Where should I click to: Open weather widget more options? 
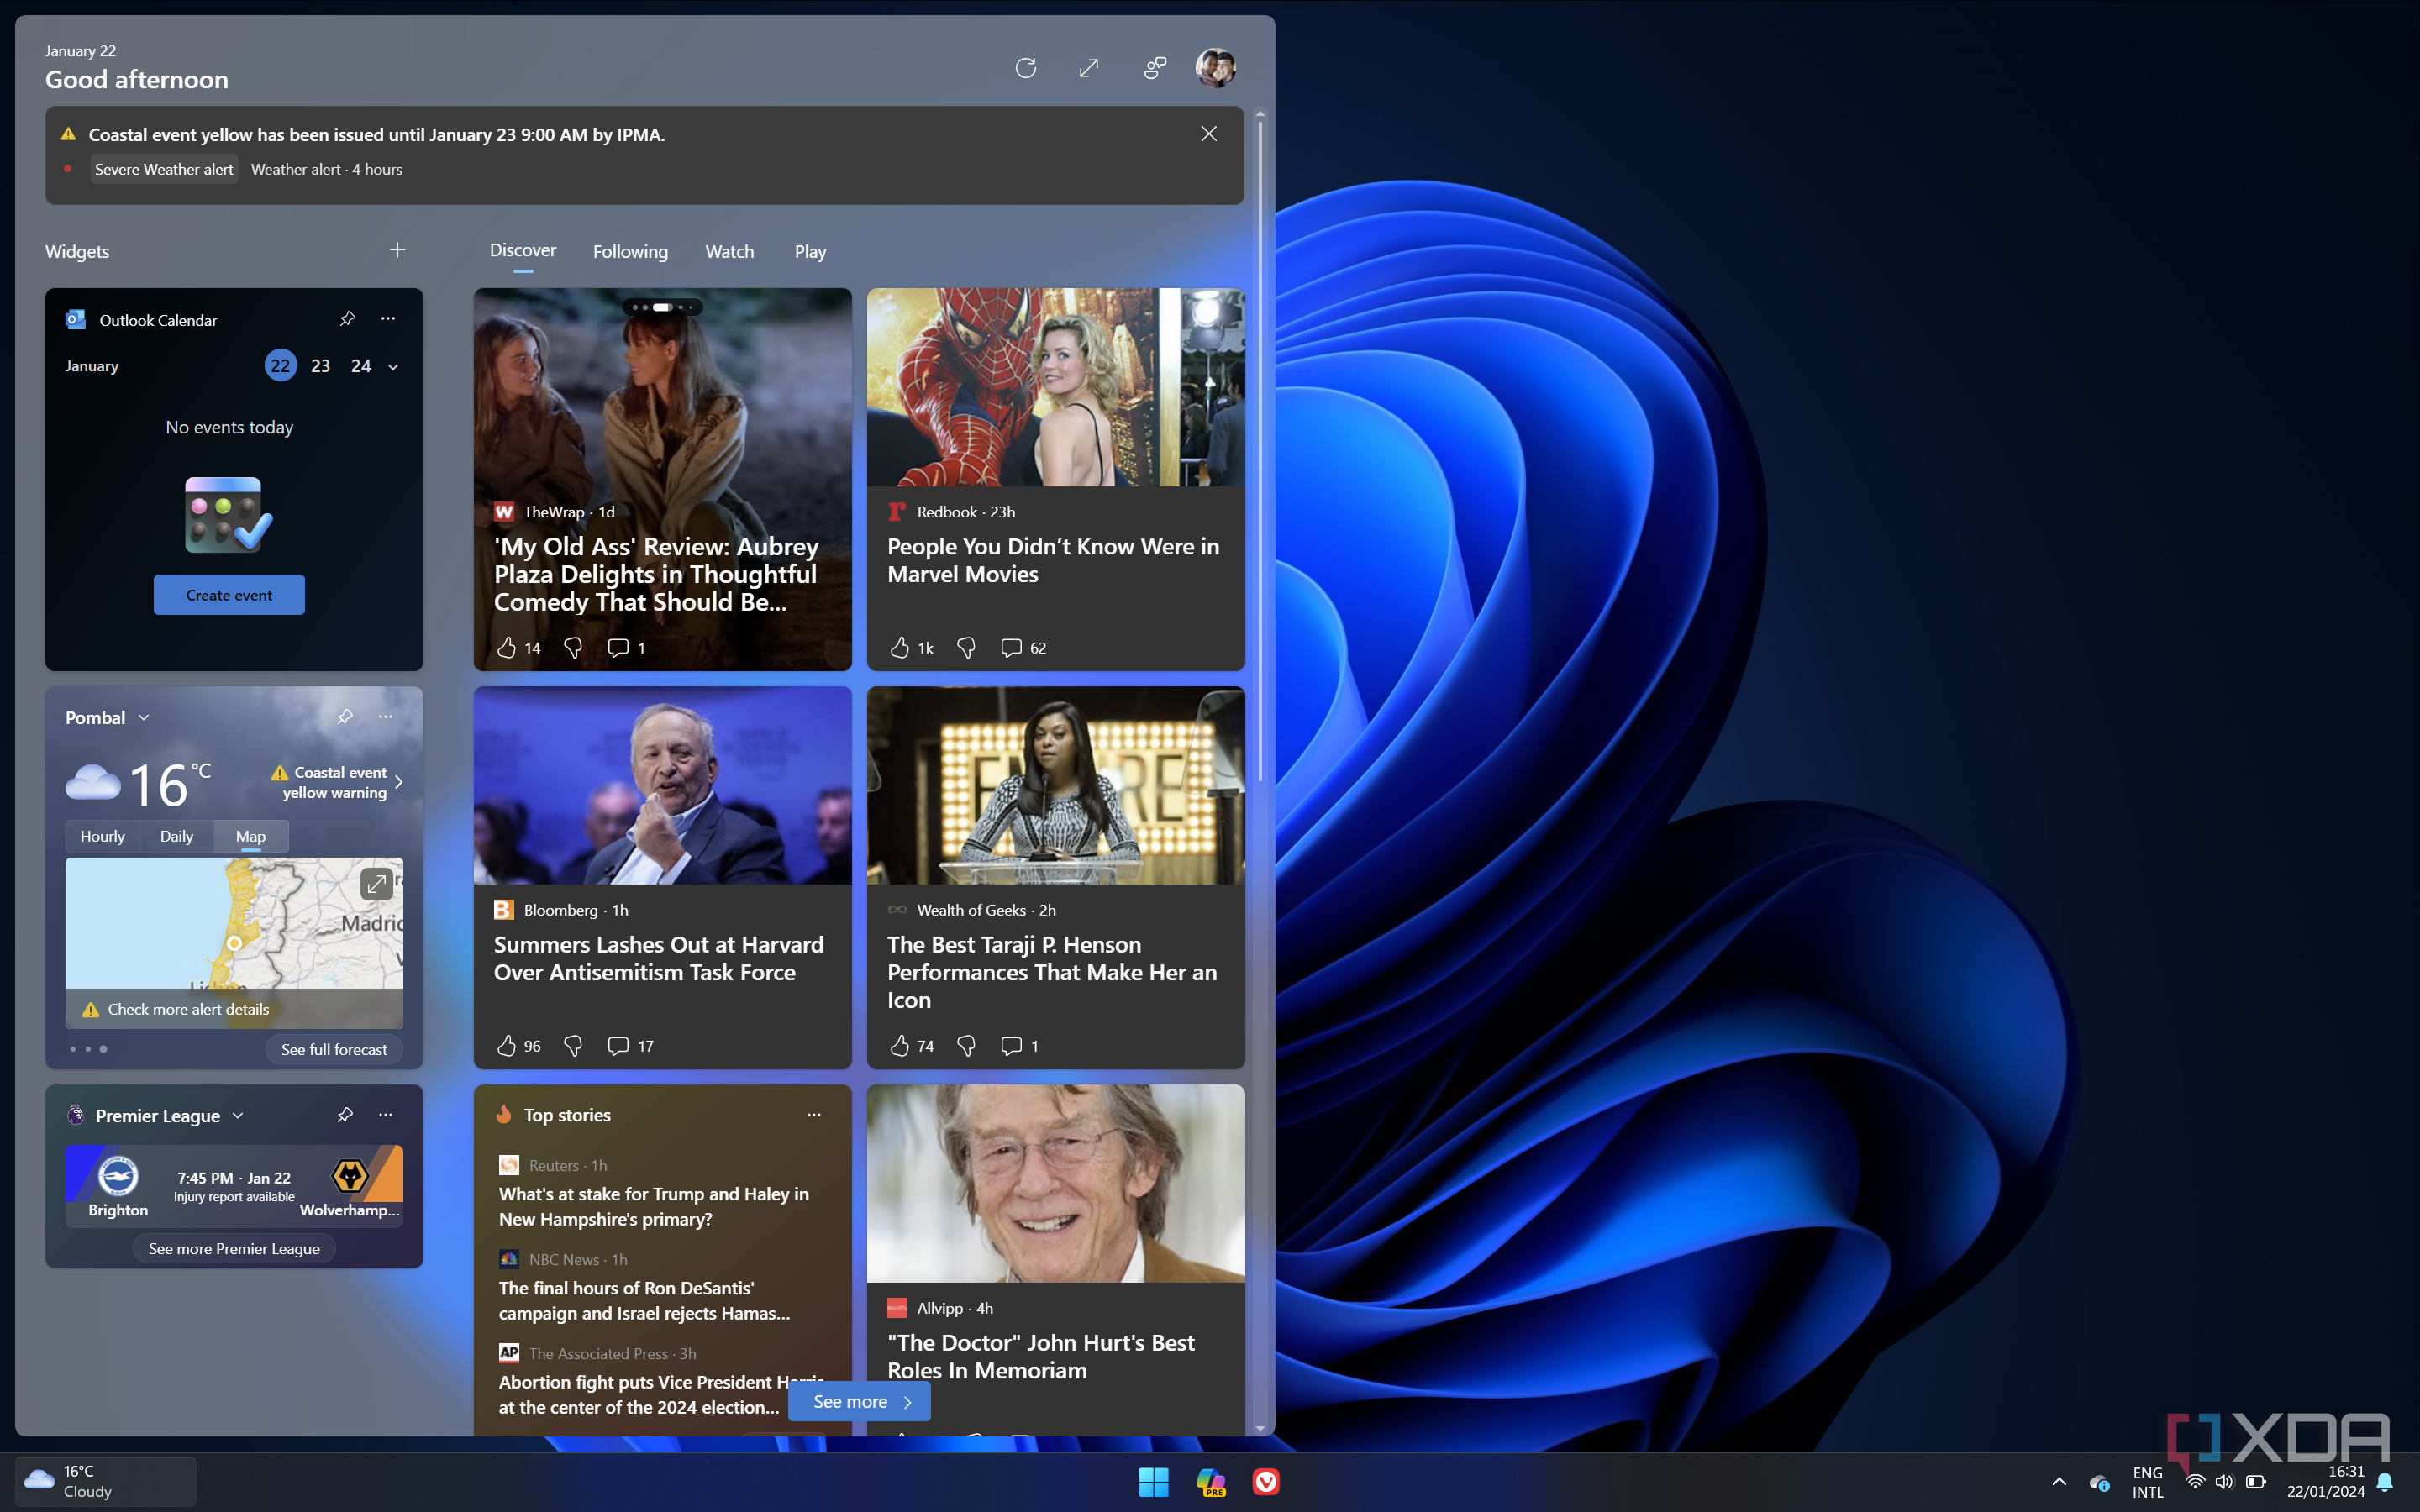pos(385,716)
